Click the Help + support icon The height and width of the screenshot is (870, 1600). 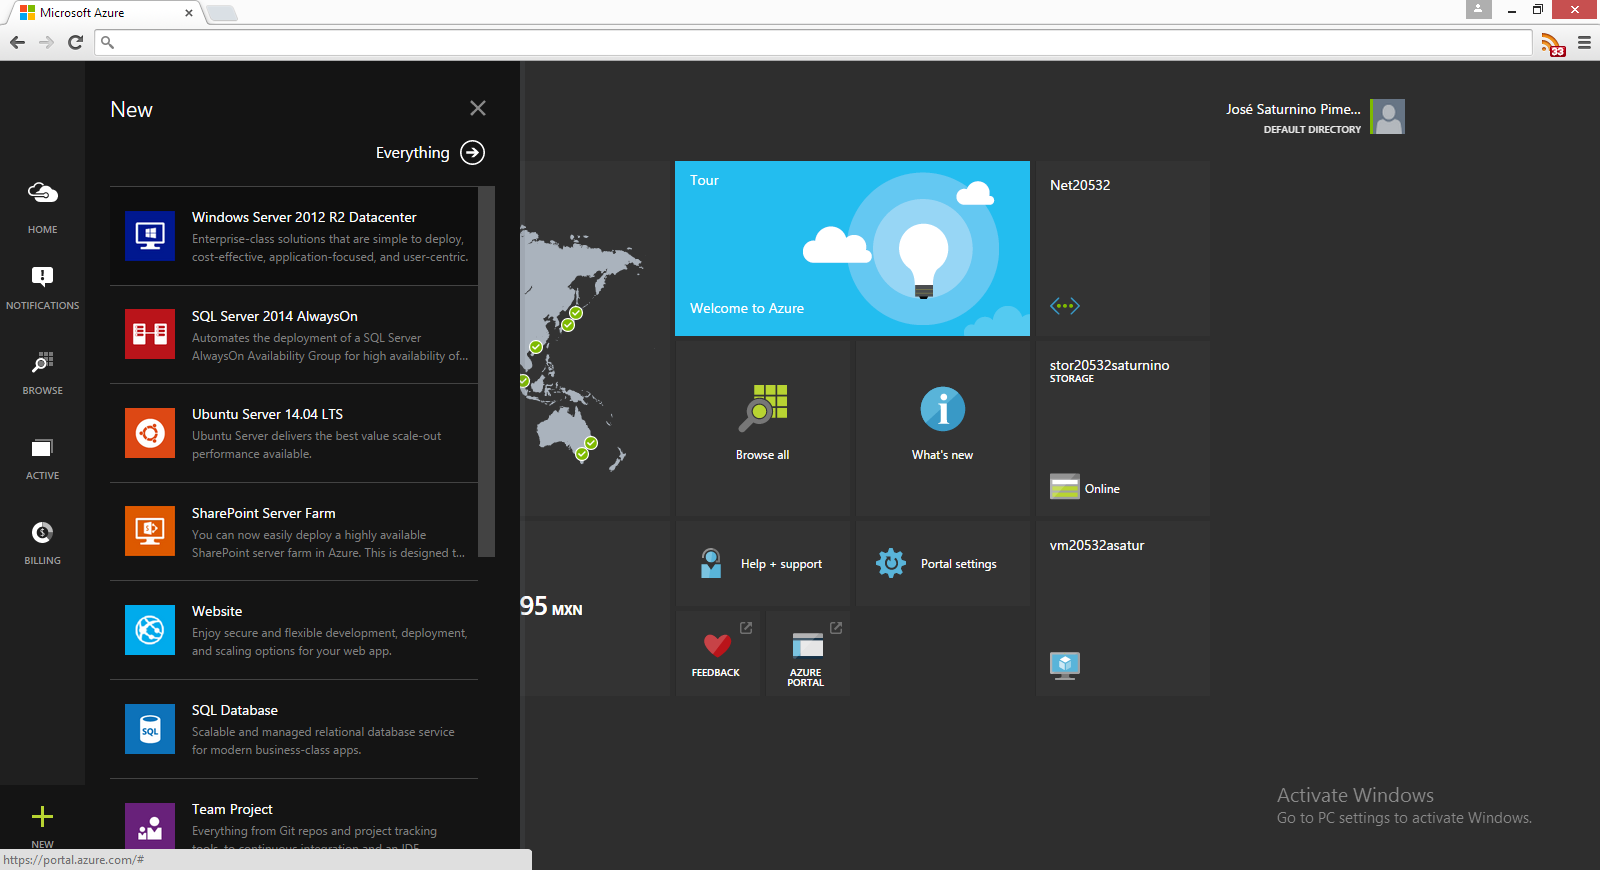click(711, 563)
